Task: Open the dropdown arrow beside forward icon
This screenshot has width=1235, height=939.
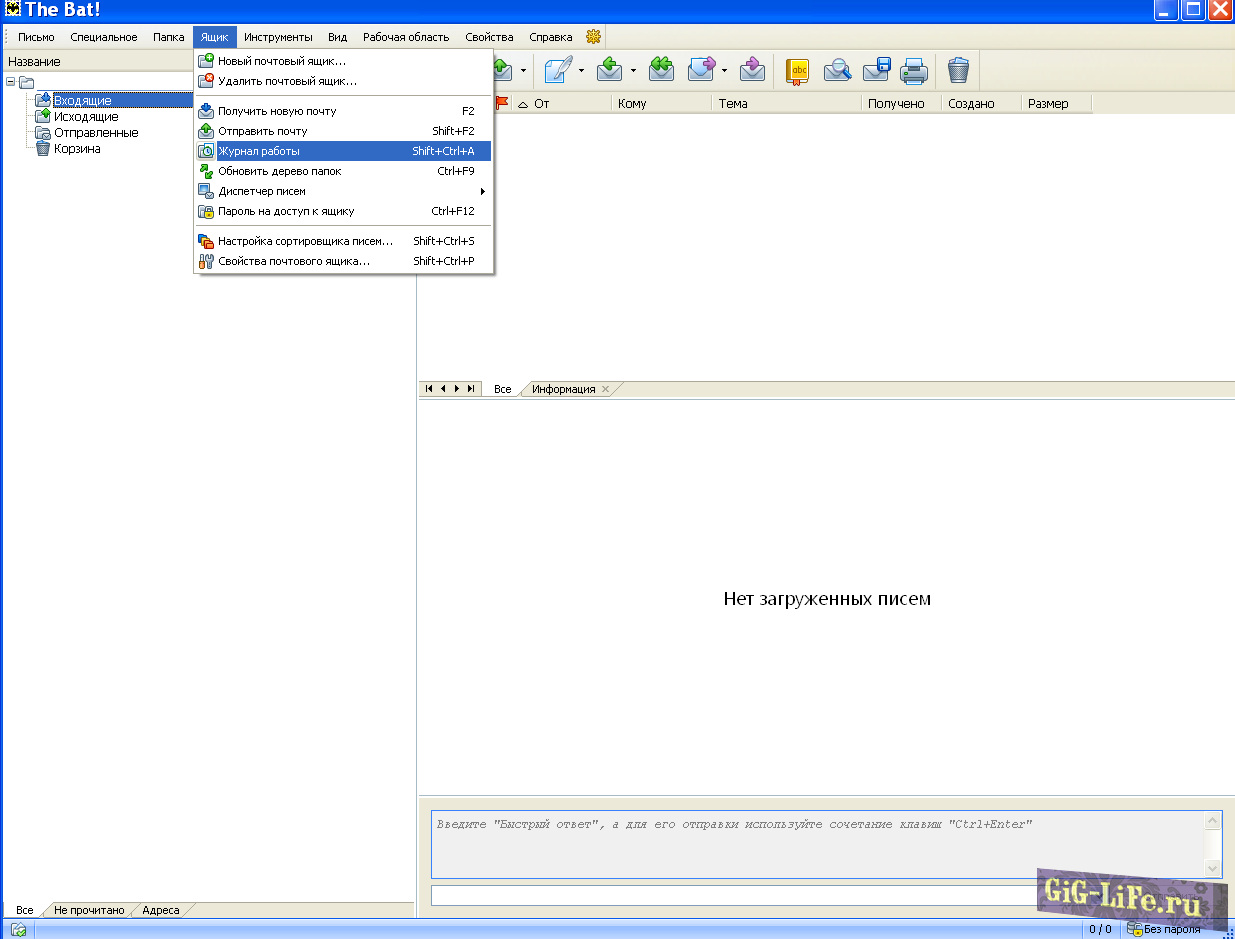Action: coord(724,71)
